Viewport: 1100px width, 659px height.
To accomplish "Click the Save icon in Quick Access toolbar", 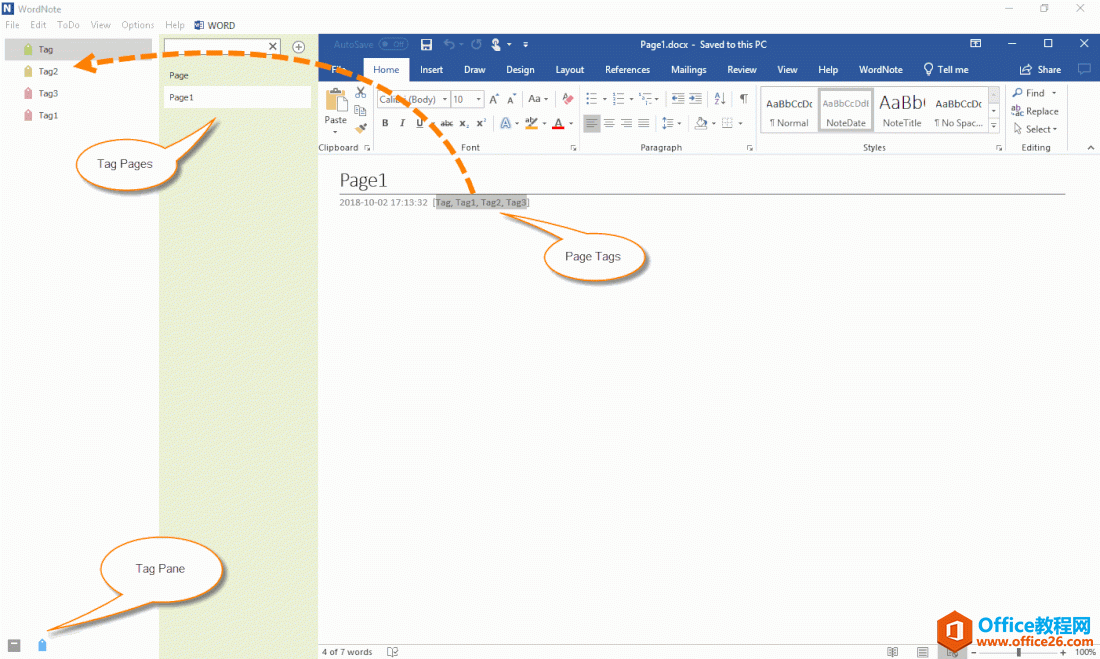I will 427,44.
